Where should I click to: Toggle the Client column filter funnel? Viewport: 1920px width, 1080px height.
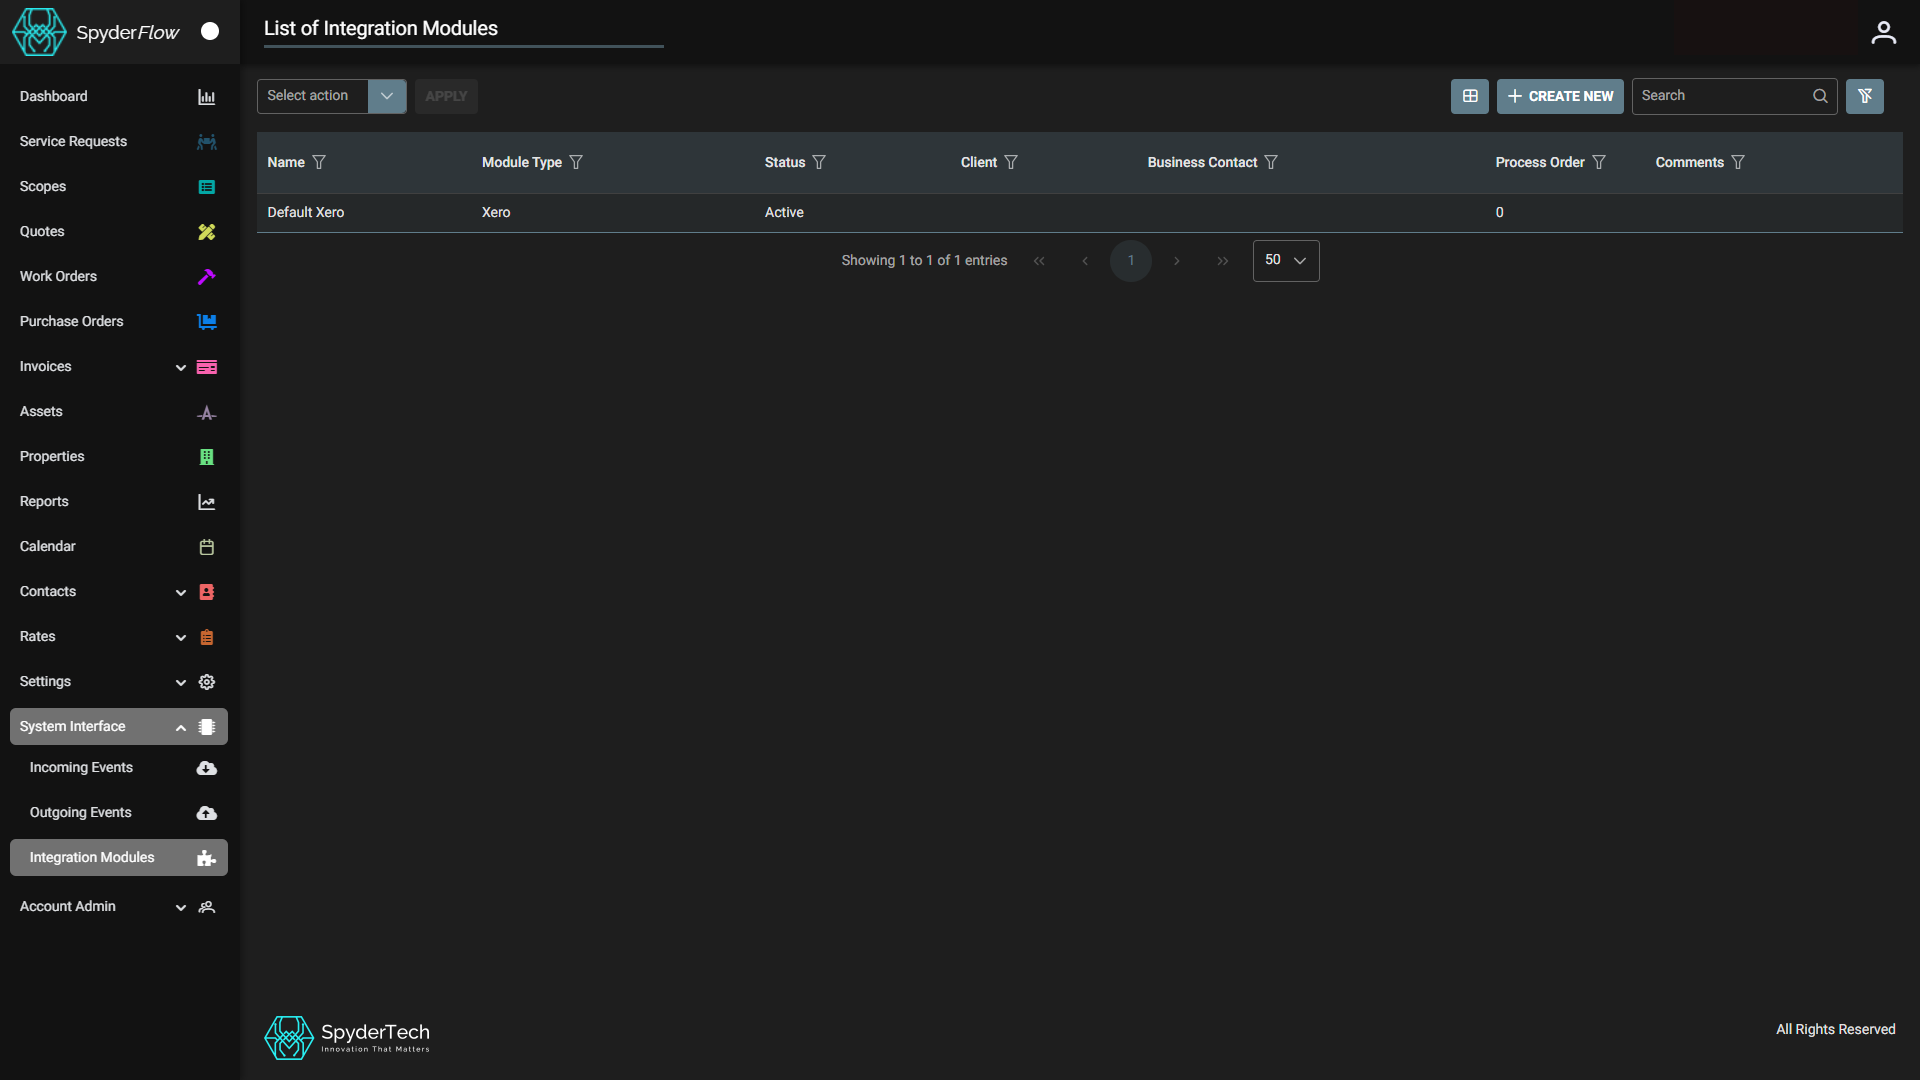(x=1010, y=161)
